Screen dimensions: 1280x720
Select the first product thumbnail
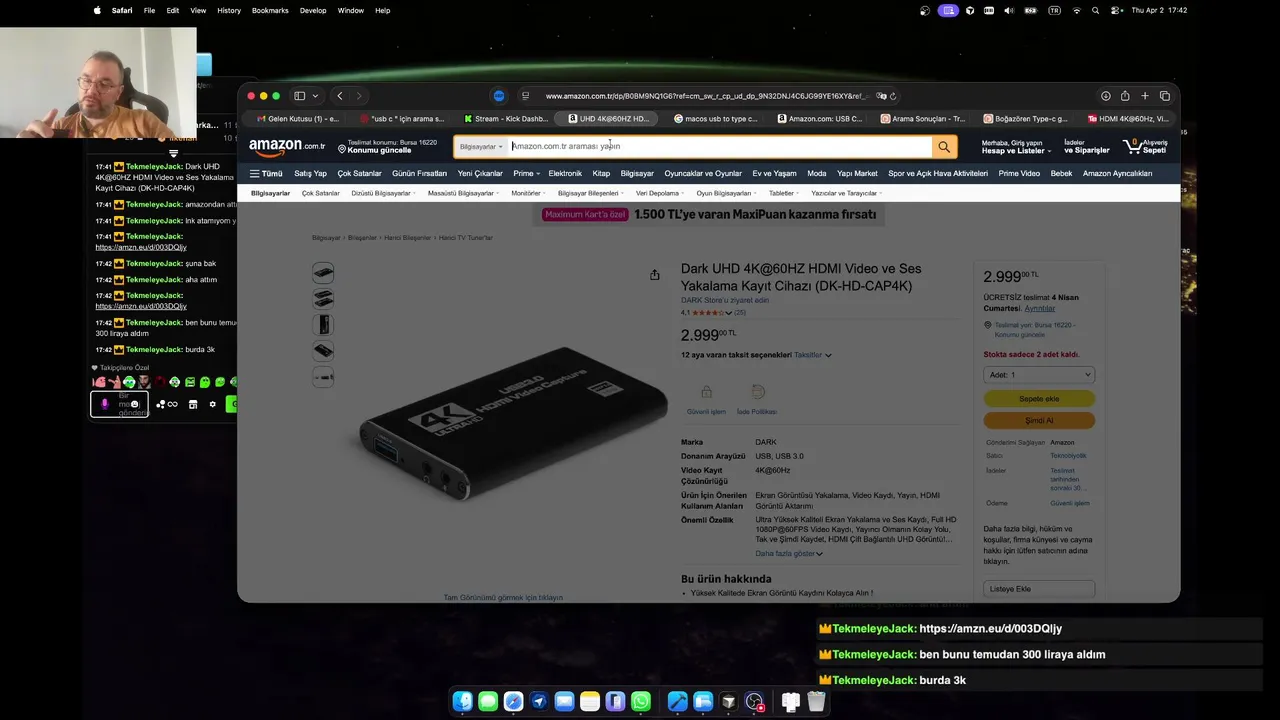click(323, 272)
